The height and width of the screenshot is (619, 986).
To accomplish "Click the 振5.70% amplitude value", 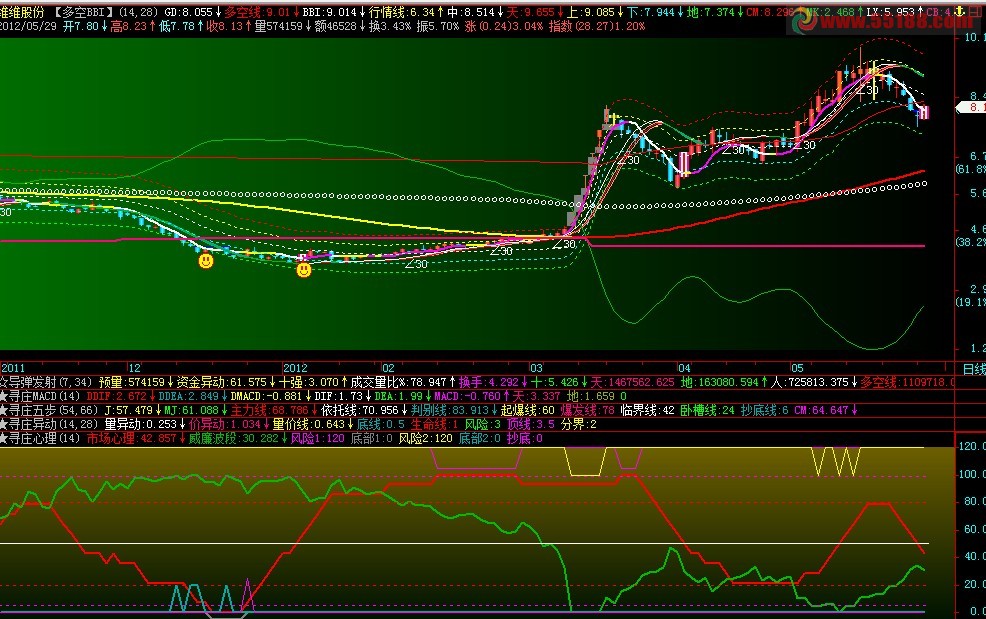I will (x=438, y=26).
